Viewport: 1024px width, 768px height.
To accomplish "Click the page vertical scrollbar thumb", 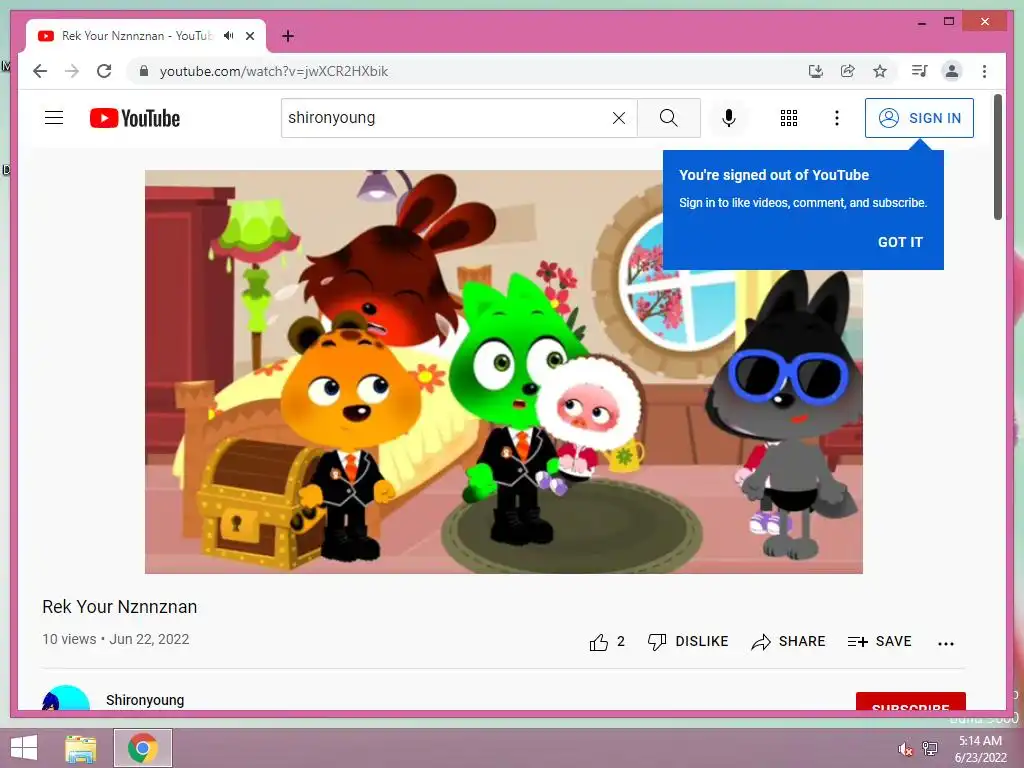I will point(997,157).
